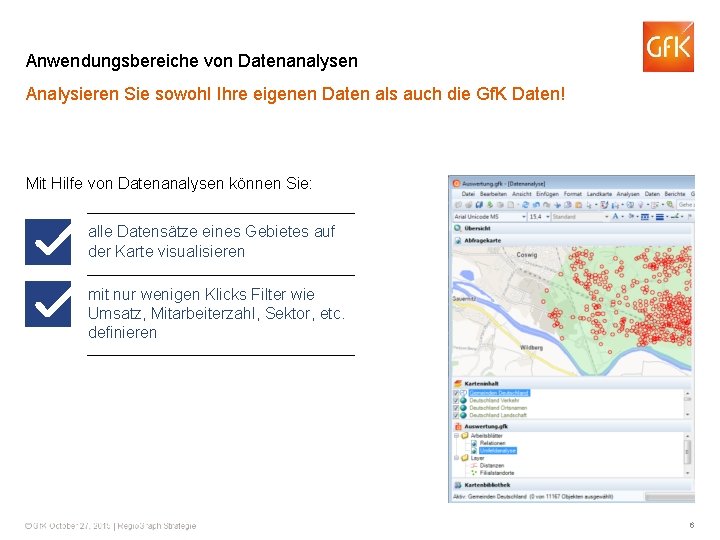This screenshot has width=720, height=540.
Task: Open the Analysen menu
Action: [x=628, y=194]
